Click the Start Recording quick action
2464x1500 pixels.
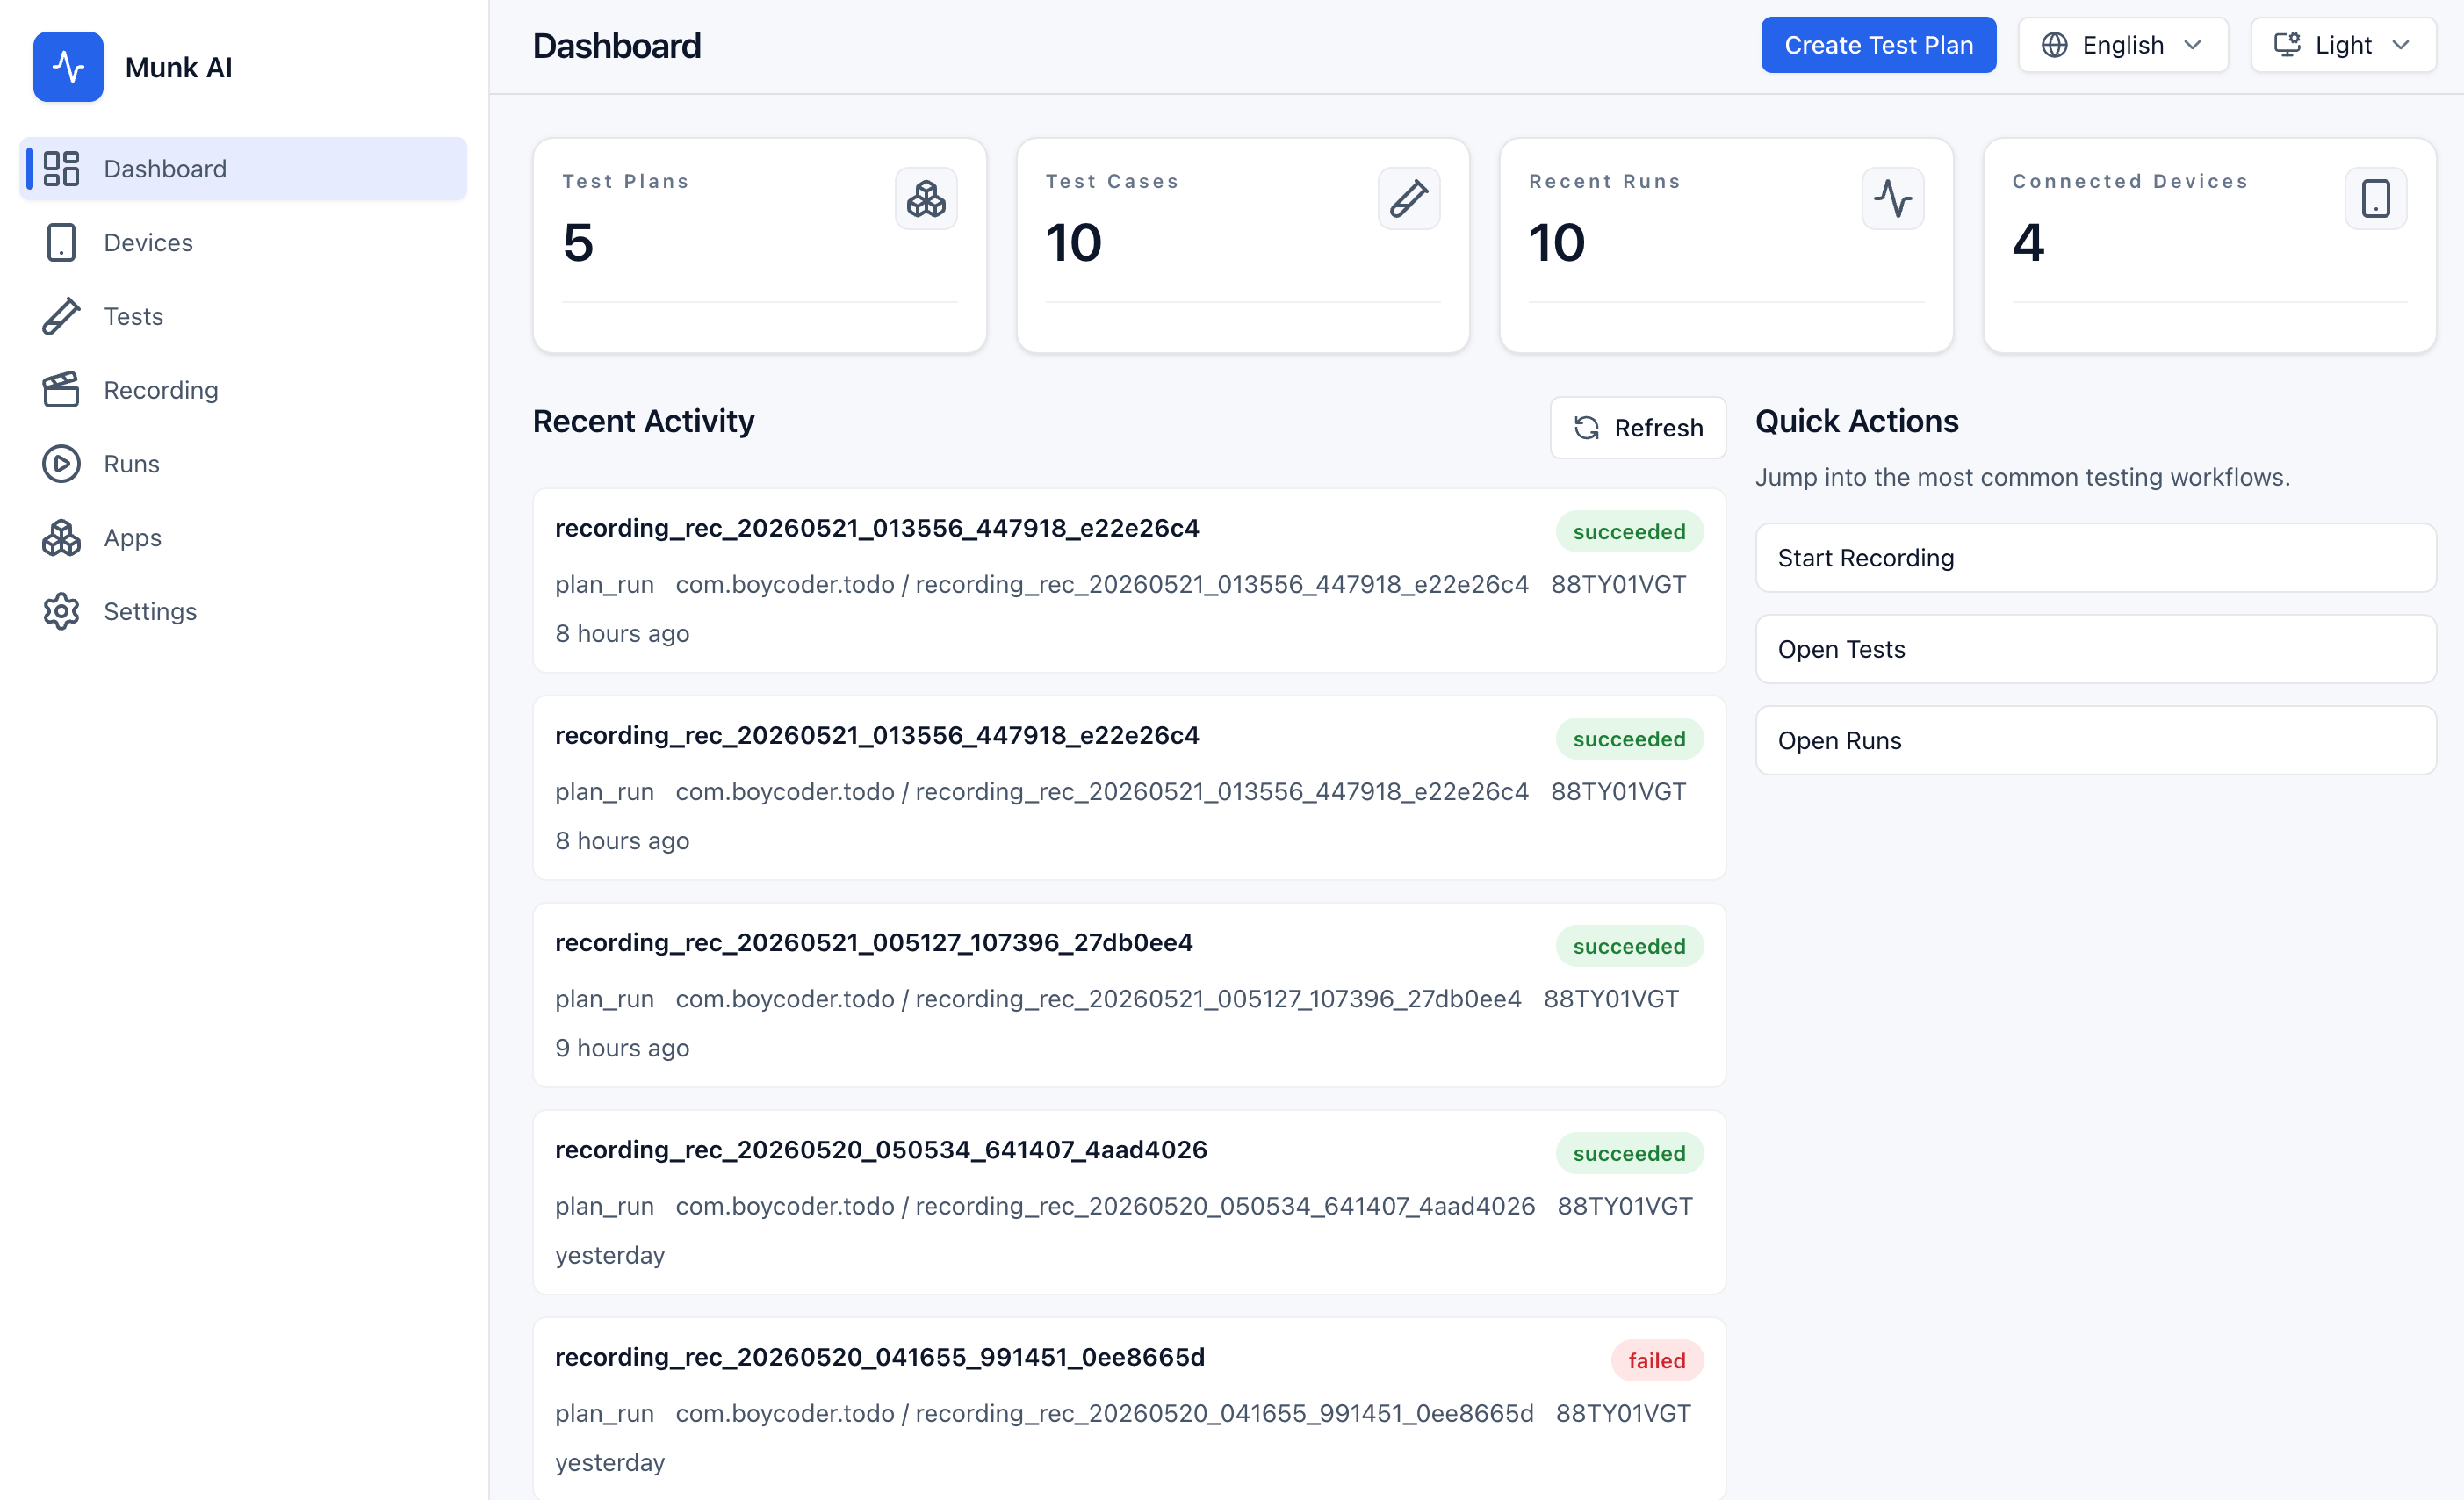(x=2096, y=558)
